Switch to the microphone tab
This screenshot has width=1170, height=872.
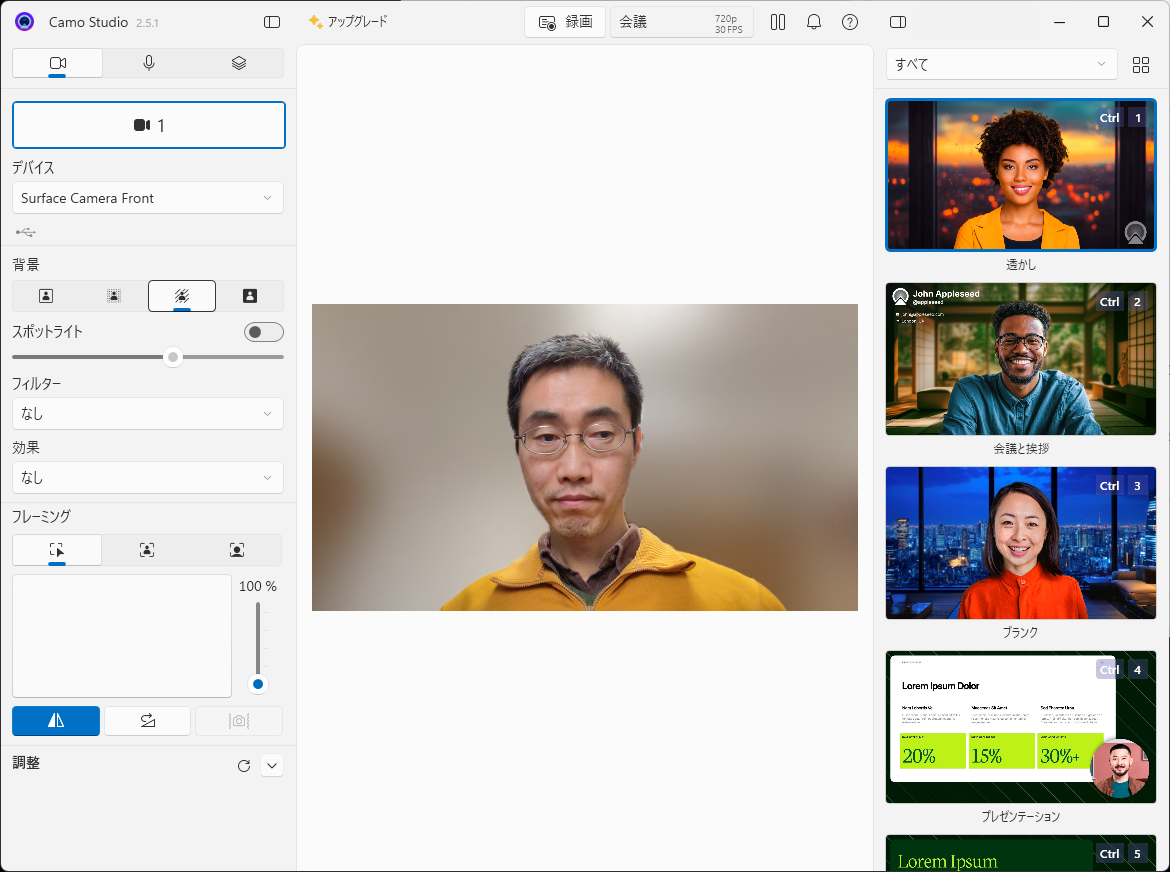(148, 63)
